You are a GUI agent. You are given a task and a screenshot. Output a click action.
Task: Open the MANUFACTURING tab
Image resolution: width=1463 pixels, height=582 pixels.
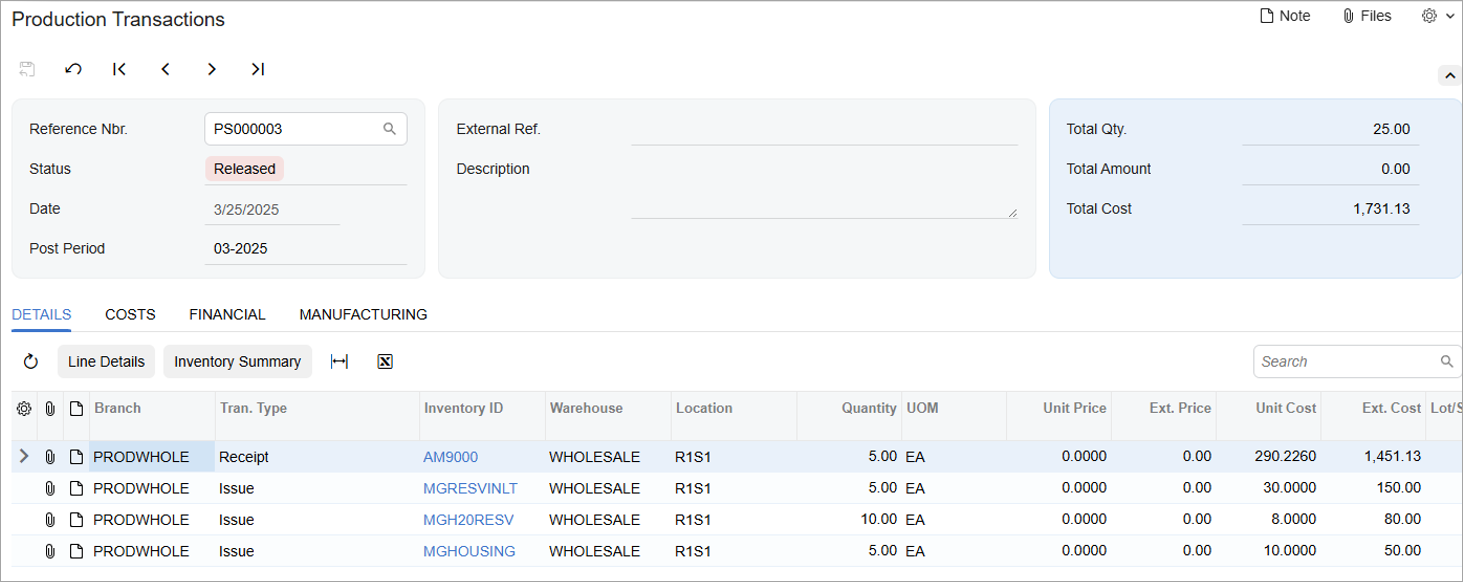tap(363, 314)
